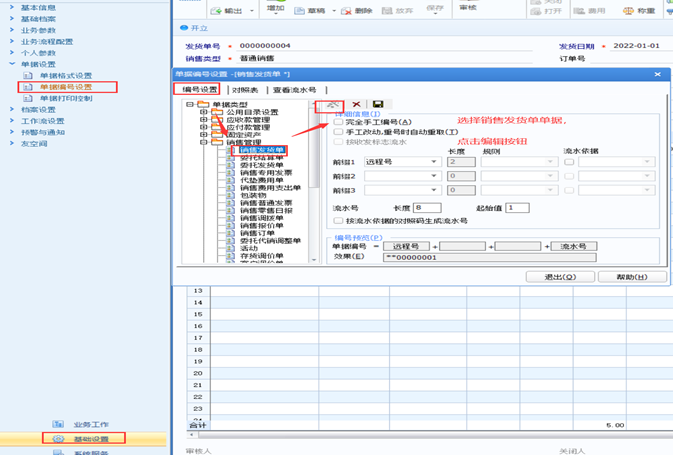This screenshot has width=673, height=455.
Task: Click the 单据类型 root folder icon
Action: [x=203, y=104]
